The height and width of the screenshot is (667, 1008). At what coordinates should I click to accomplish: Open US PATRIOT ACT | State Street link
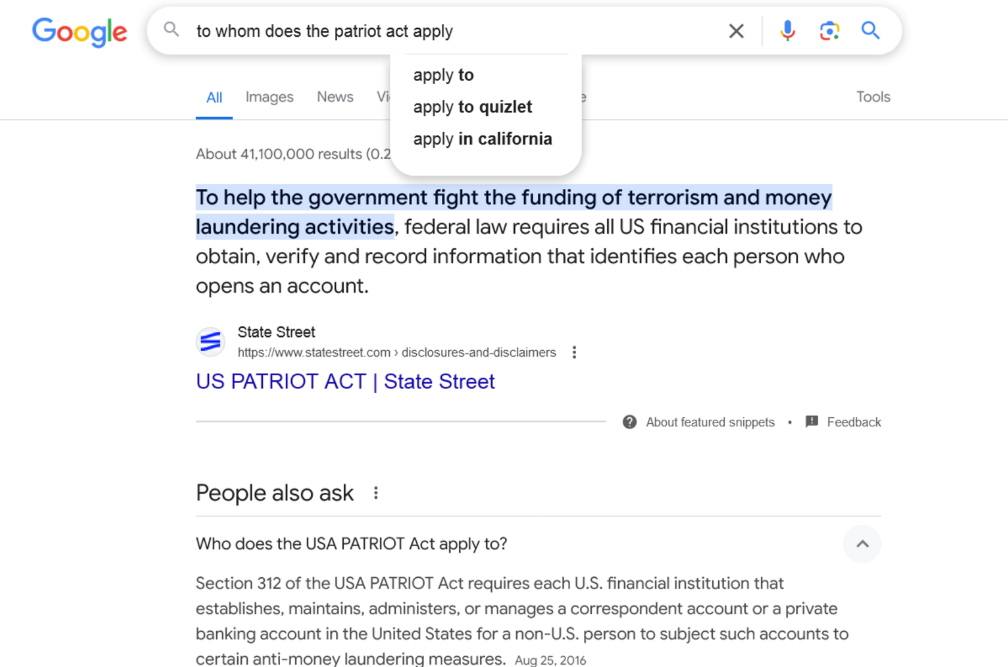(x=345, y=381)
